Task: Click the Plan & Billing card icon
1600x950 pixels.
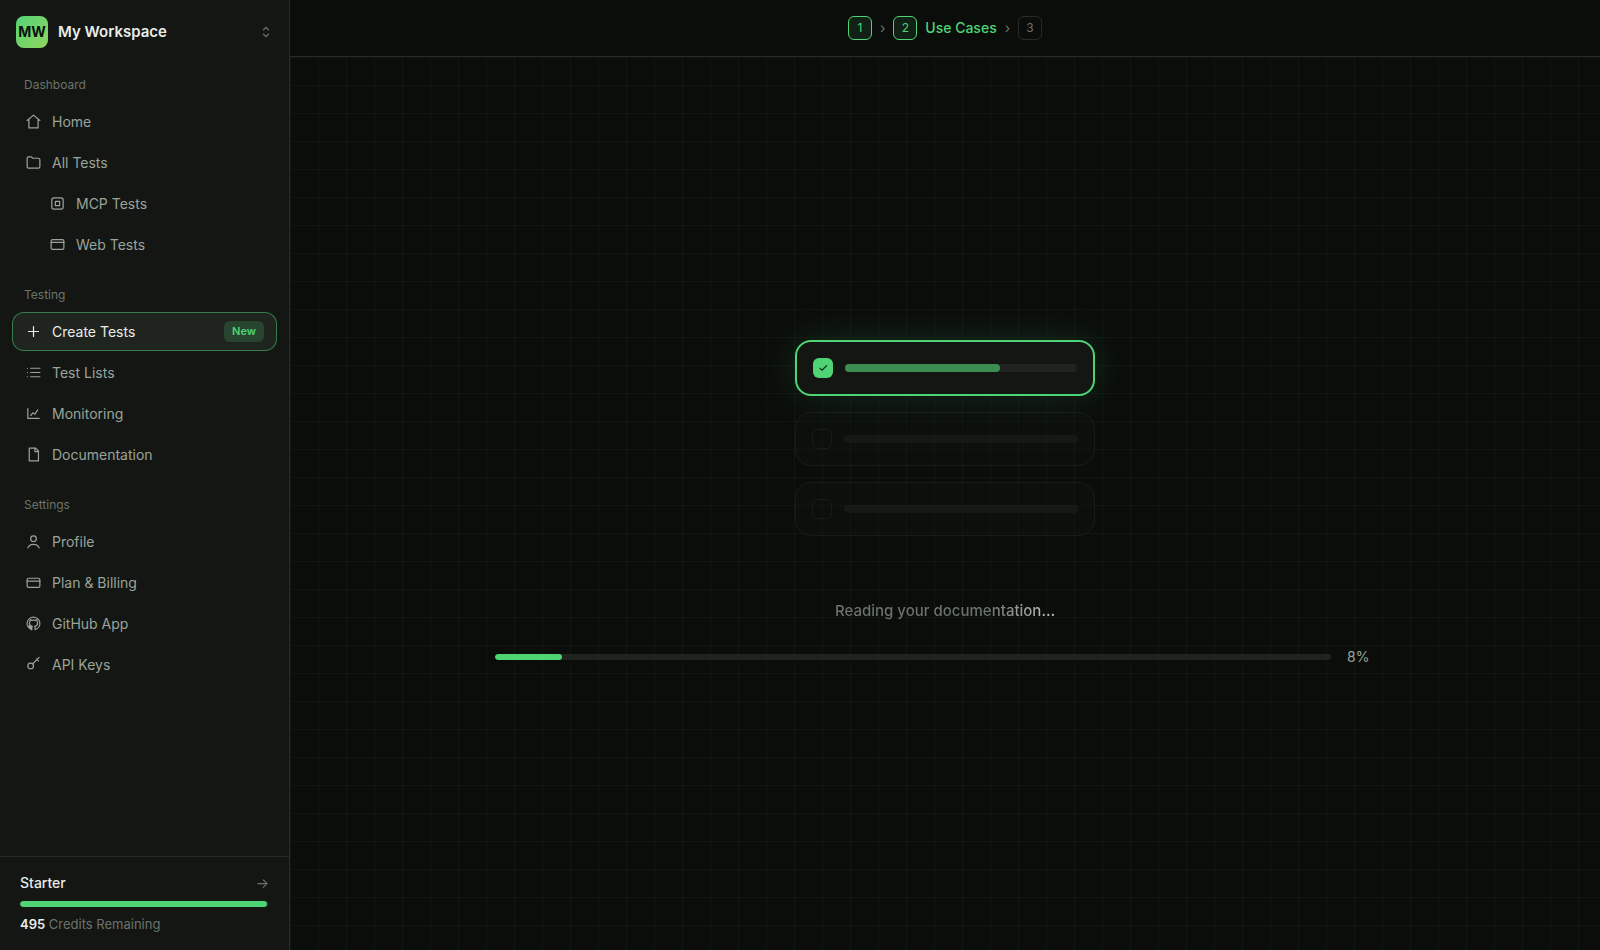Action: pyautogui.click(x=33, y=583)
